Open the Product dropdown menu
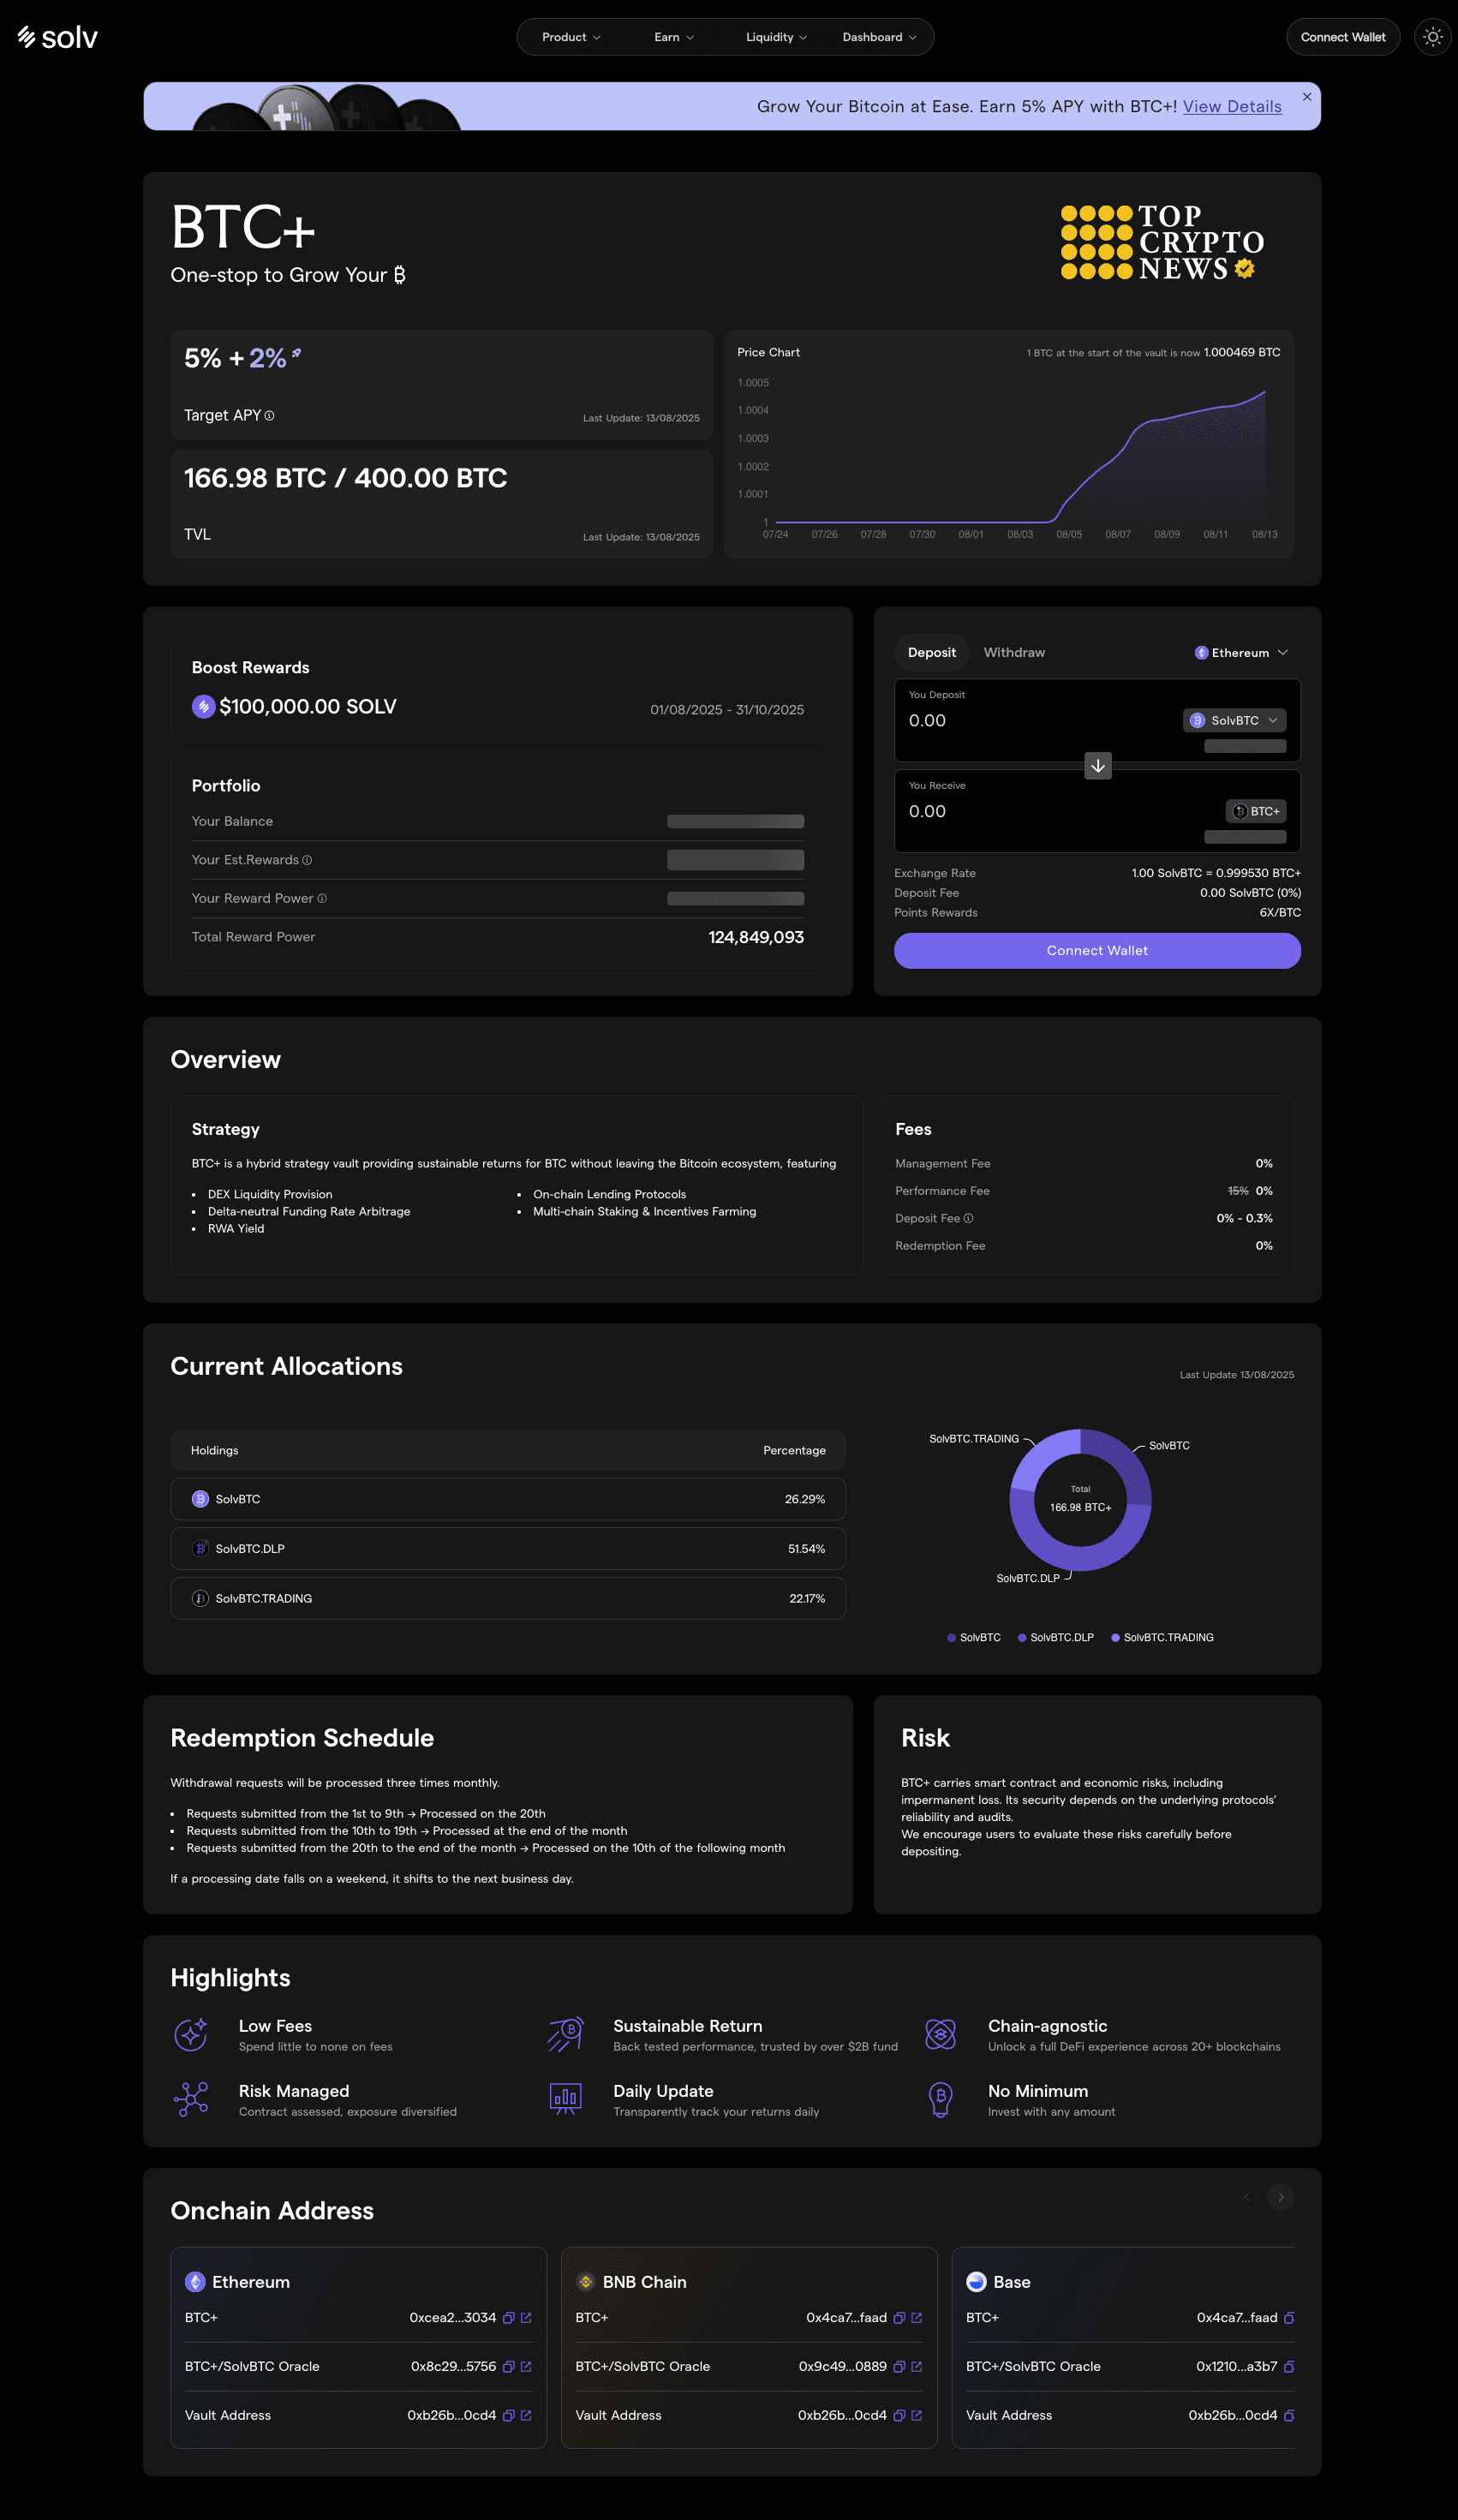 click(x=571, y=37)
